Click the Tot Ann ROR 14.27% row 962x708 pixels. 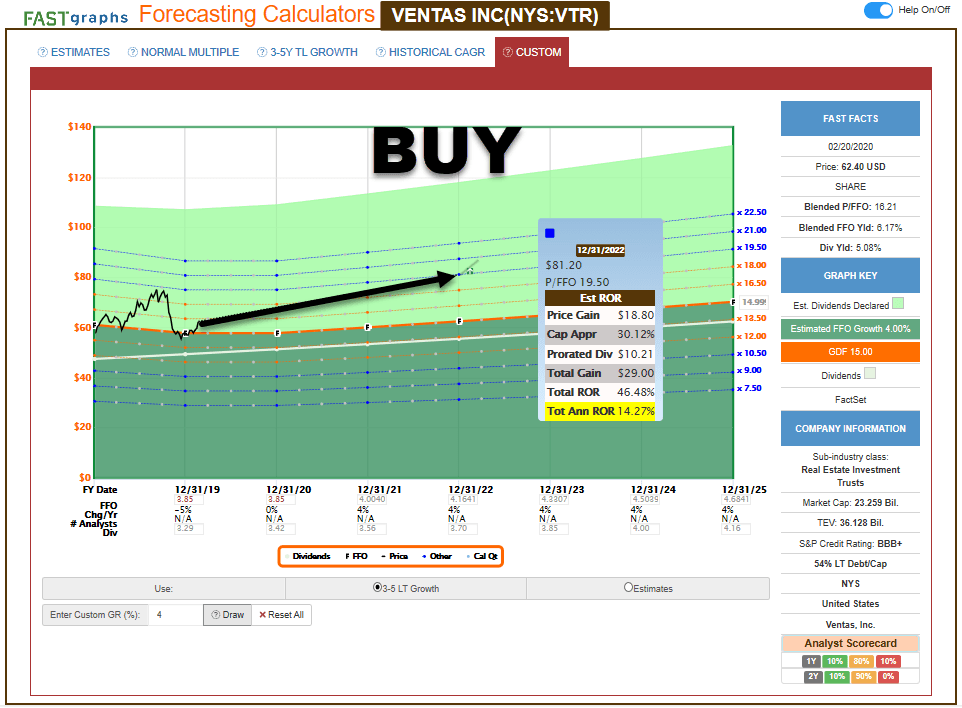pyautogui.click(x=600, y=411)
